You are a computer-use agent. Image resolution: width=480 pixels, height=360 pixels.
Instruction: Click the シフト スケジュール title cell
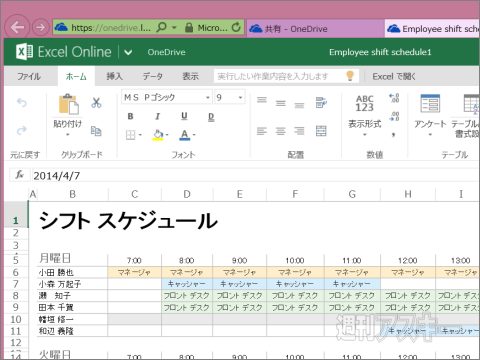point(128,221)
